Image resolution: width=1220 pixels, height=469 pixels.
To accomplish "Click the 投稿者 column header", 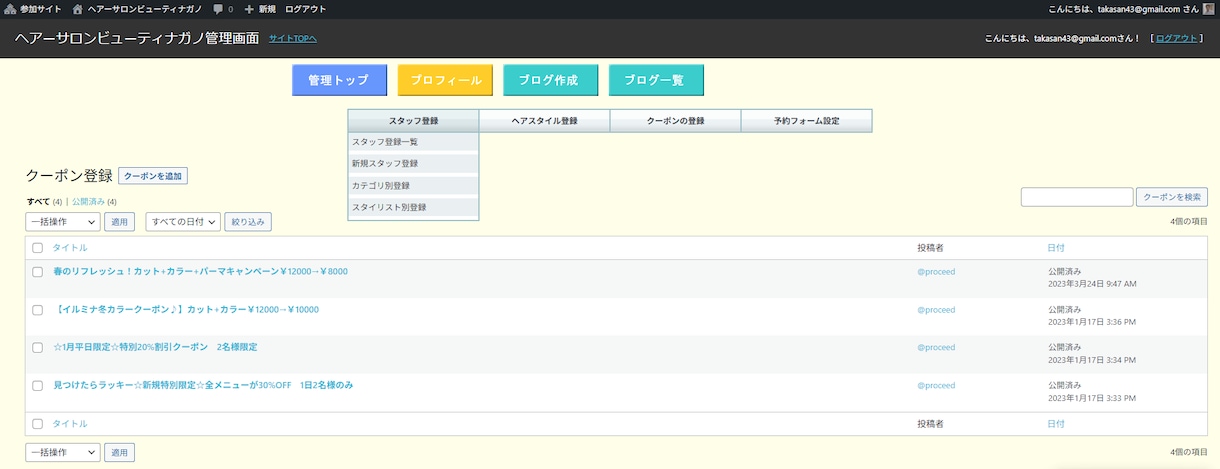I will tap(930, 248).
